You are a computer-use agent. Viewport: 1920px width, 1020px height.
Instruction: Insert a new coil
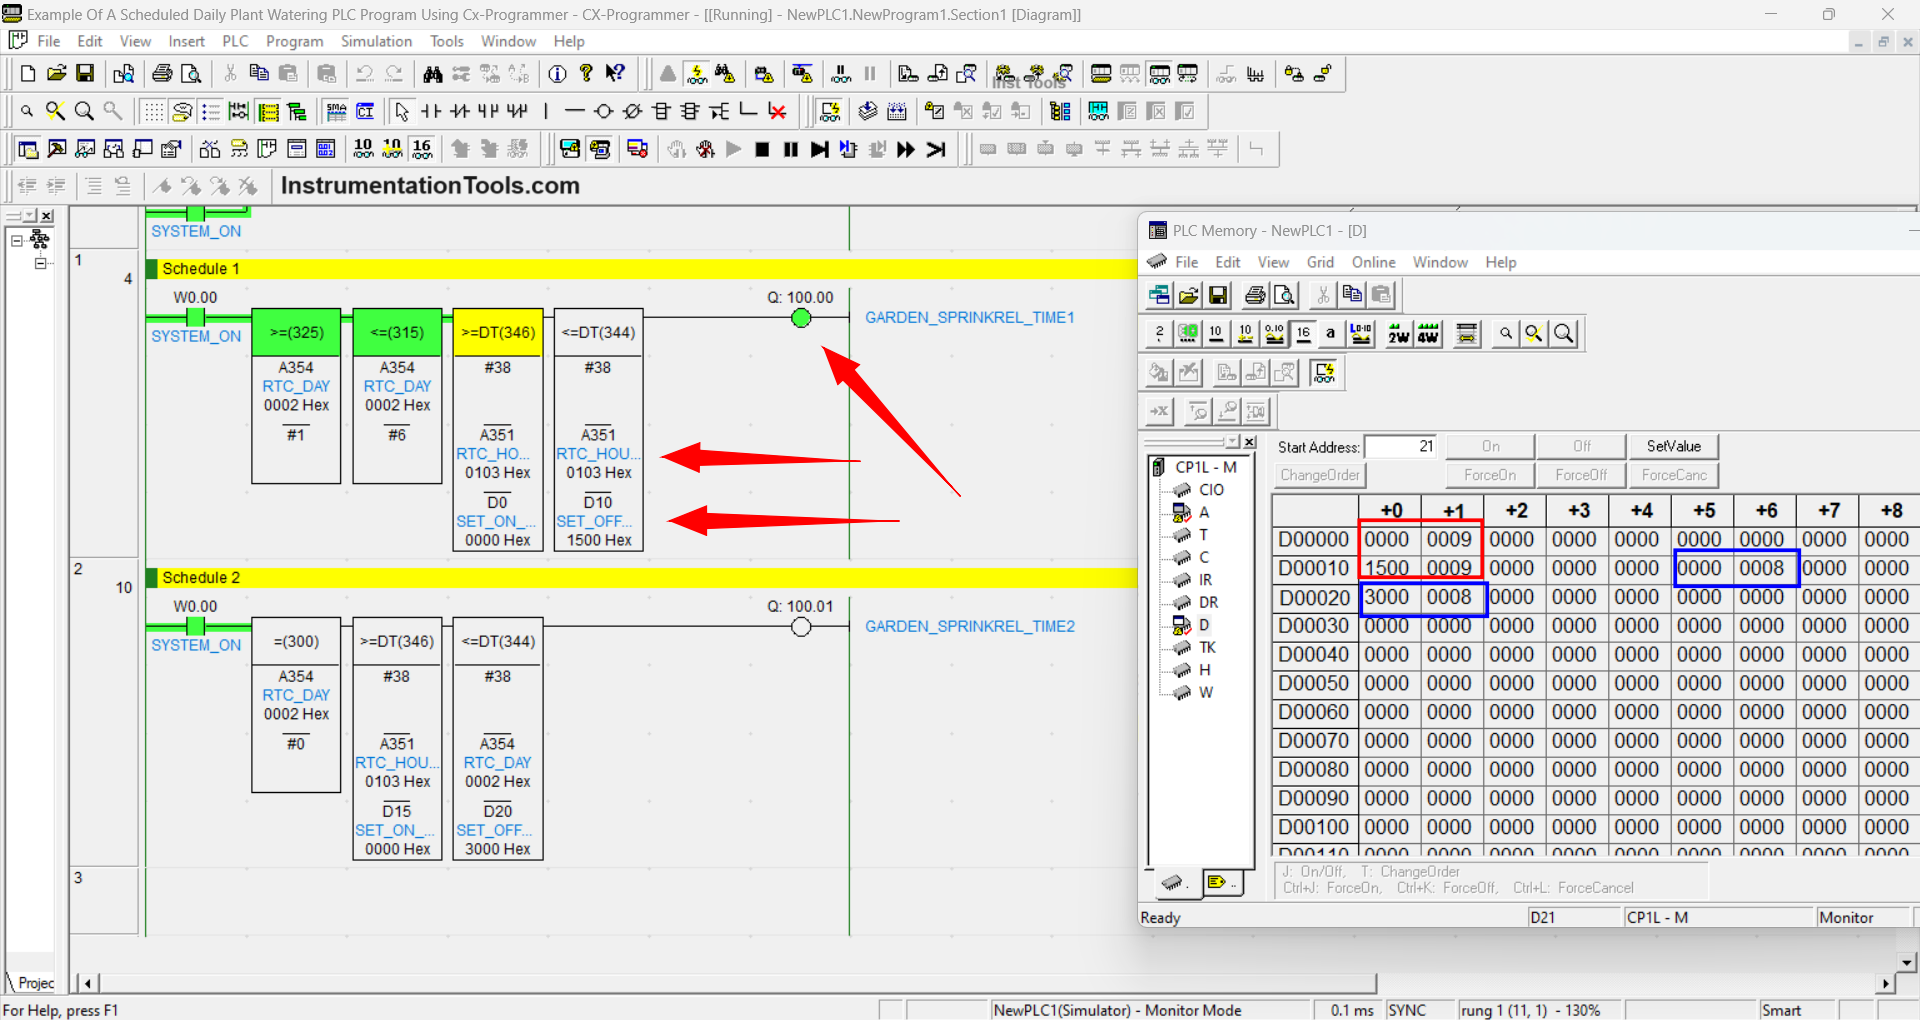603,111
